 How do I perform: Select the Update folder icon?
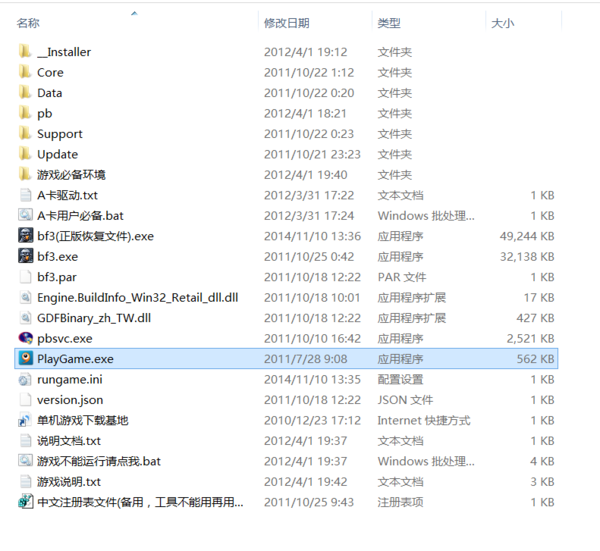click(x=25, y=154)
